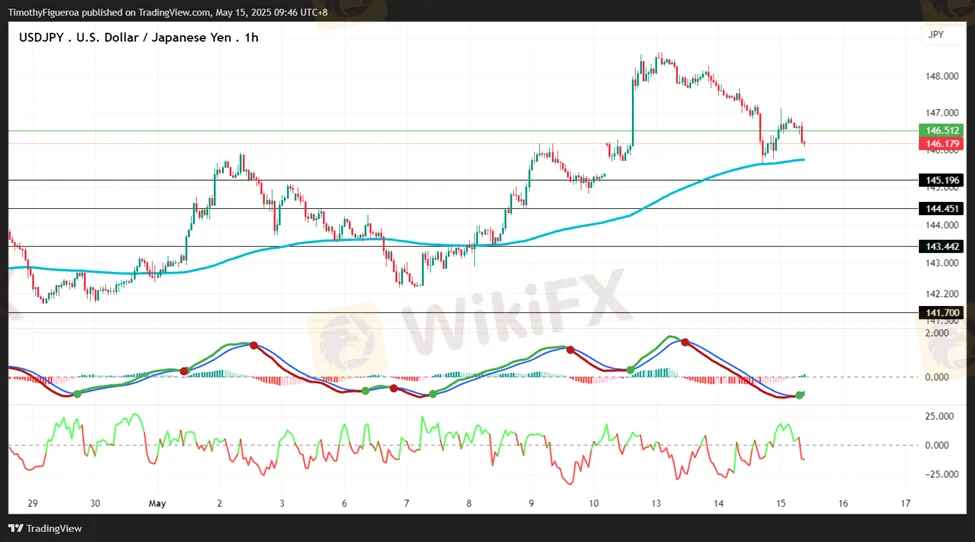The width and height of the screenshot is (975, 542).
Task: Click the 143.442 horizontal level label
Action: click(942, 246)
